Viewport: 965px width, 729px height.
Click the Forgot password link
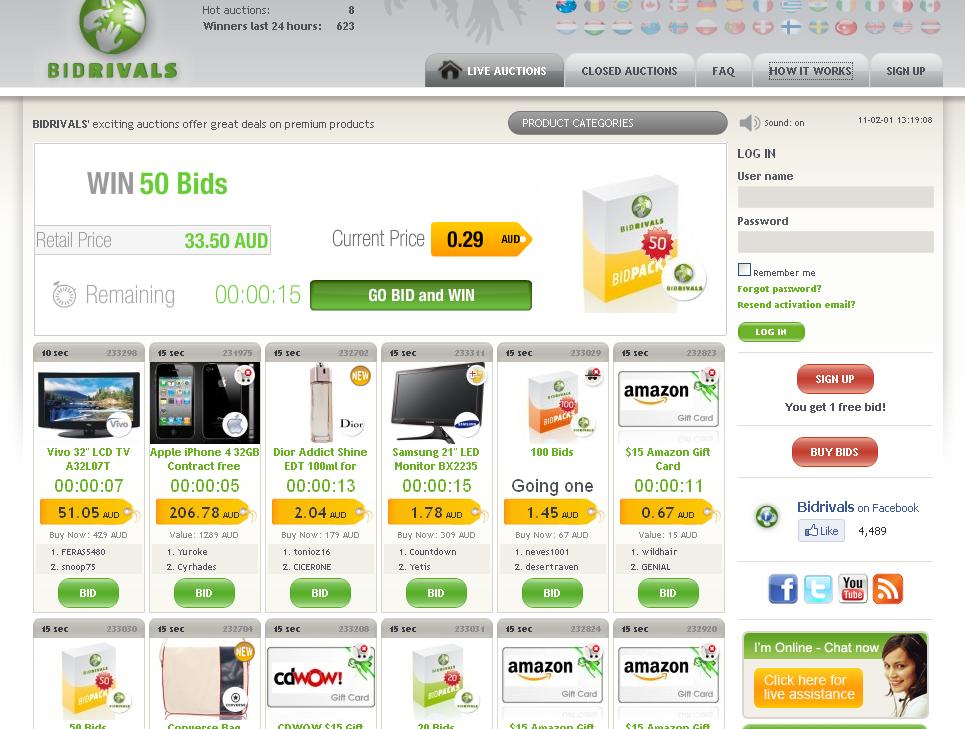tap(779, 289)
